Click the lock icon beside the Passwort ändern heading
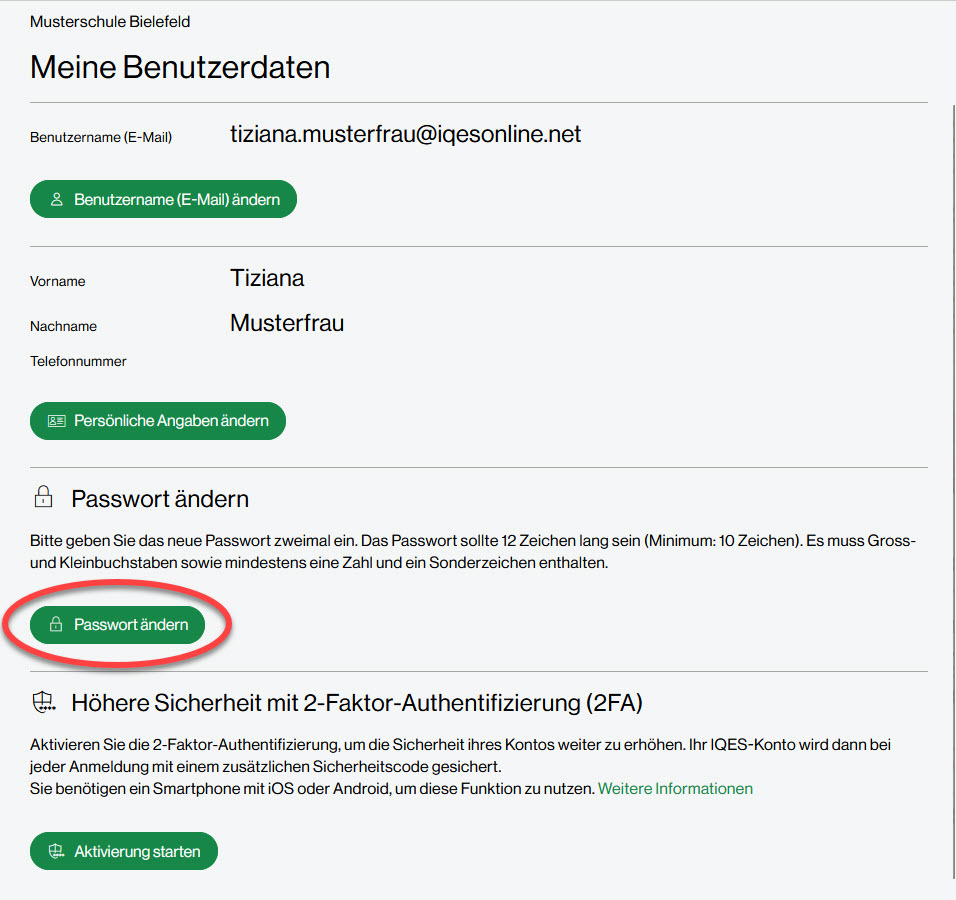956x900 pixels. click(43, 497)
